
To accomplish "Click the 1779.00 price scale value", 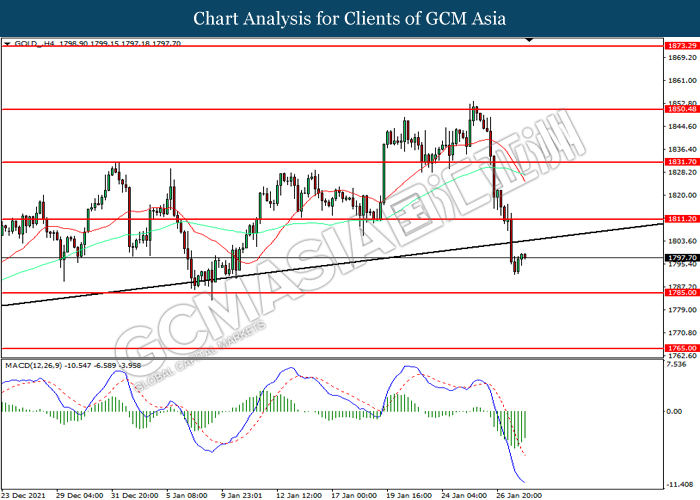I will (x=682, y=310).
